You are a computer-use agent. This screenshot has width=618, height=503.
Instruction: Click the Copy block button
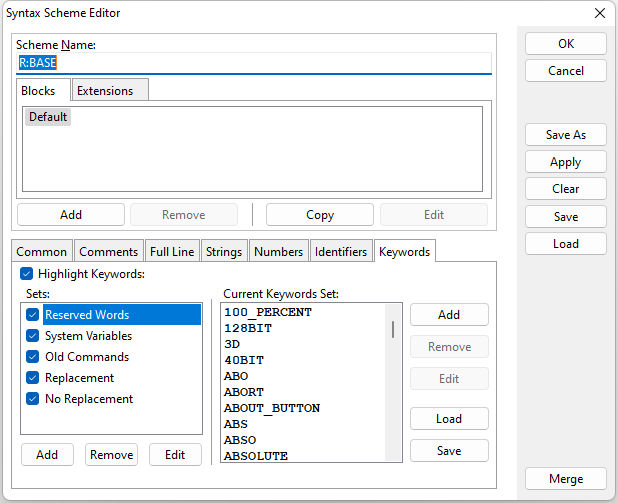(320, 215)
